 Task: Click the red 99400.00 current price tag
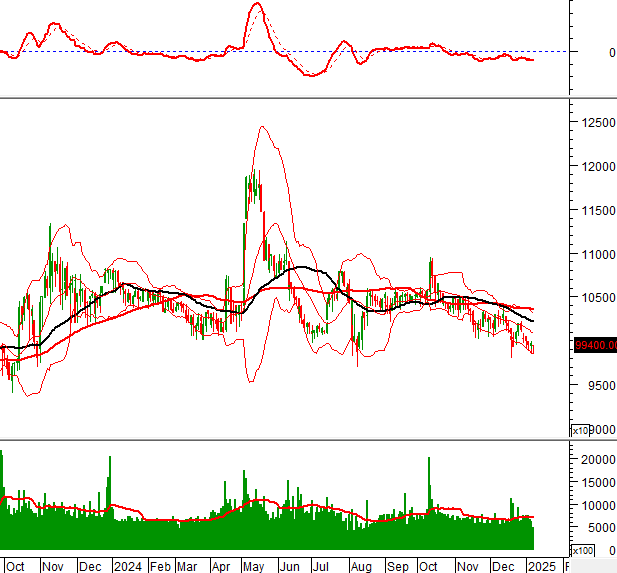point(595,345)
